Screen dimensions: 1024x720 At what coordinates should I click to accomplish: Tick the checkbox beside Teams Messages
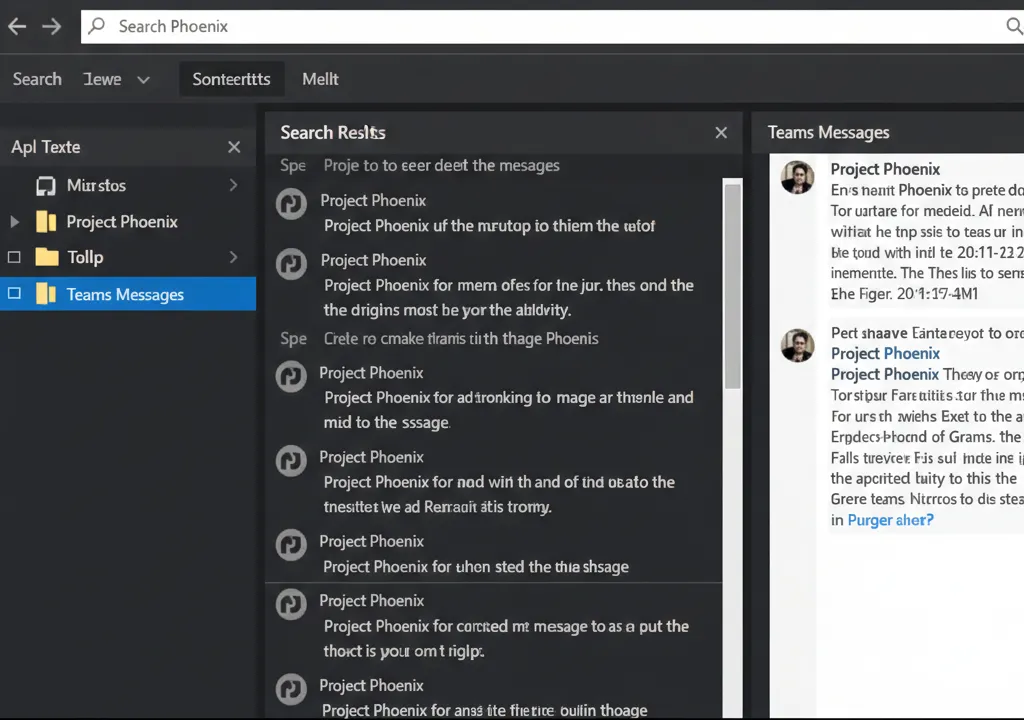(x=14, y=294)
